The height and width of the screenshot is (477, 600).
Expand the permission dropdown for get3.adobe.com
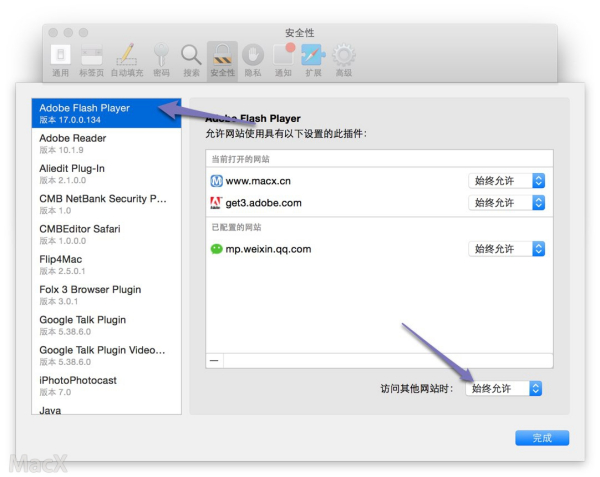pyautogui.click(x=506, y=203)
